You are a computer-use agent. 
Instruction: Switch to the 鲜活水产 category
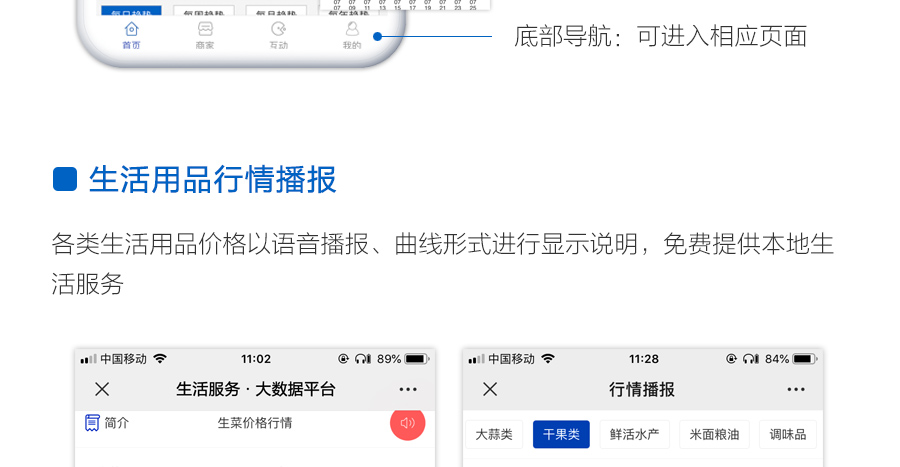634,434
